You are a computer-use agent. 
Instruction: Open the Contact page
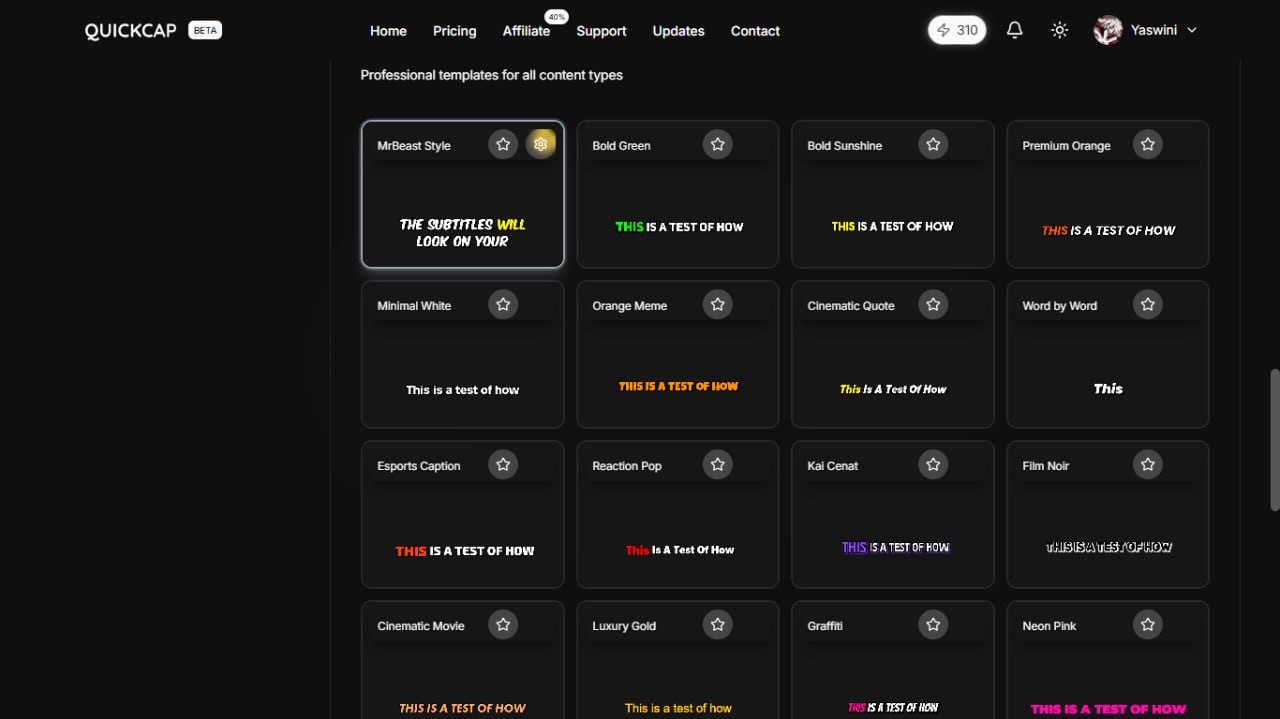click(755, 31)
